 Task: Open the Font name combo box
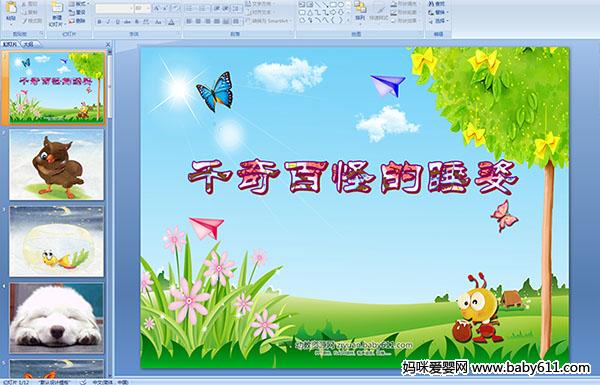coord(114,8)
